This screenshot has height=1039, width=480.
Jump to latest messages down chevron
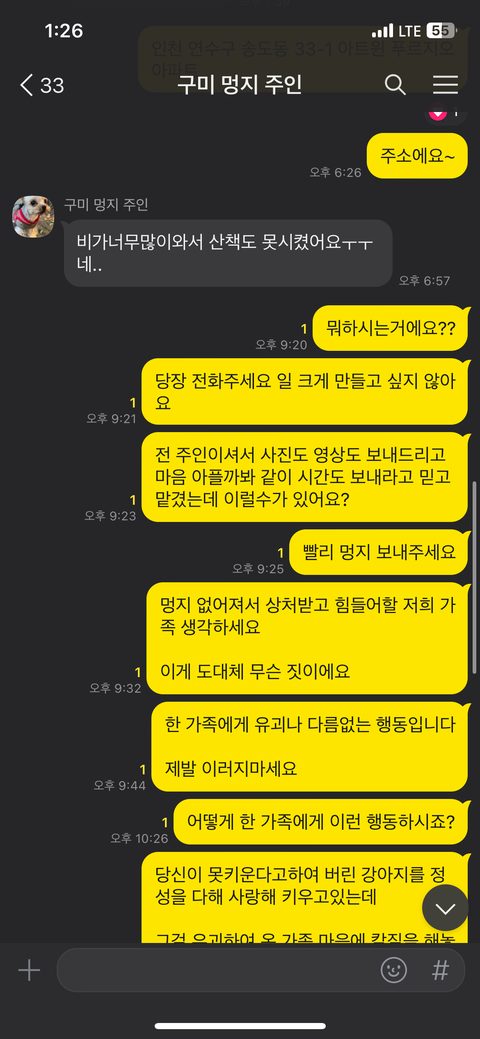(446, 908)
